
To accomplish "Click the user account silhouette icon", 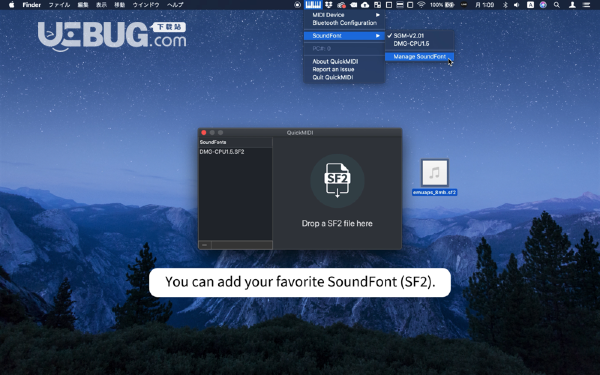I will [x=572, y=5].
